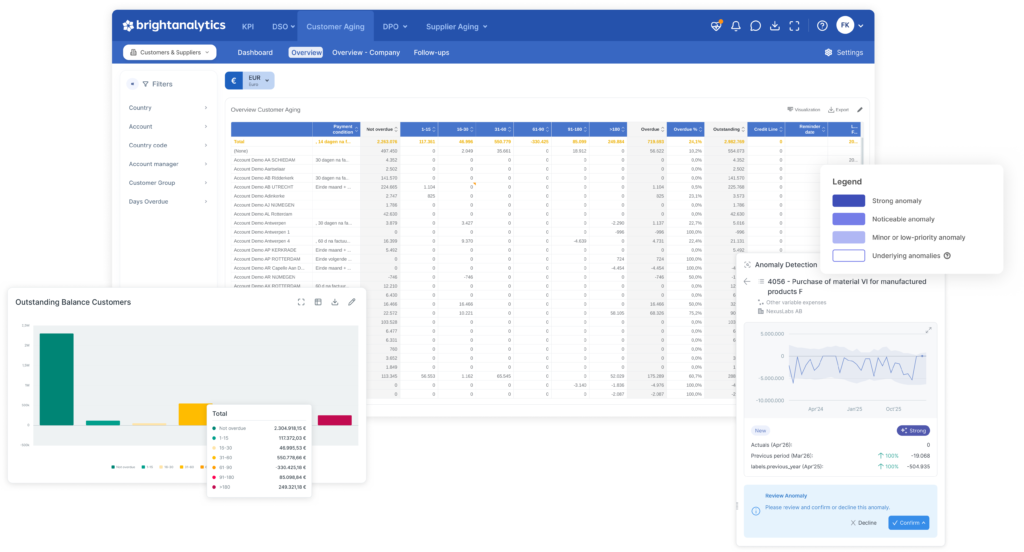Collapse the Filters panel arrow

coord(133,84)
